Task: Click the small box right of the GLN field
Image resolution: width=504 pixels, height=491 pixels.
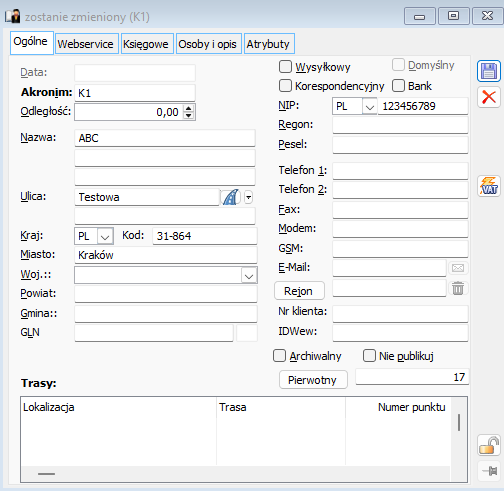Action: pos(247,333)
